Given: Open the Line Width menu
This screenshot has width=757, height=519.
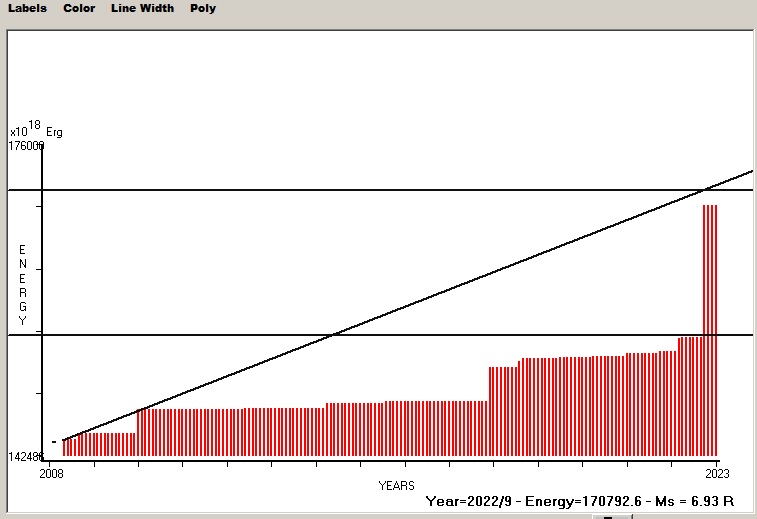Looking at the screenshot, I should pos(142,8).
